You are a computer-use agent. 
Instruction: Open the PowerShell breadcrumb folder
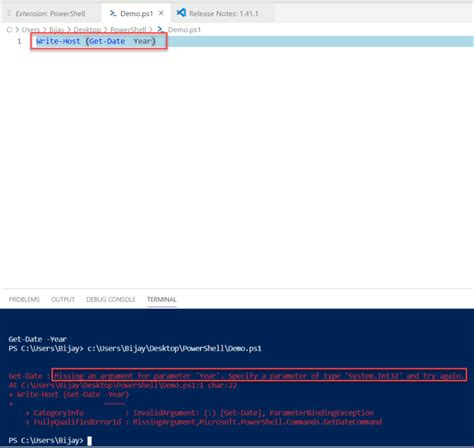coord(128,30)
